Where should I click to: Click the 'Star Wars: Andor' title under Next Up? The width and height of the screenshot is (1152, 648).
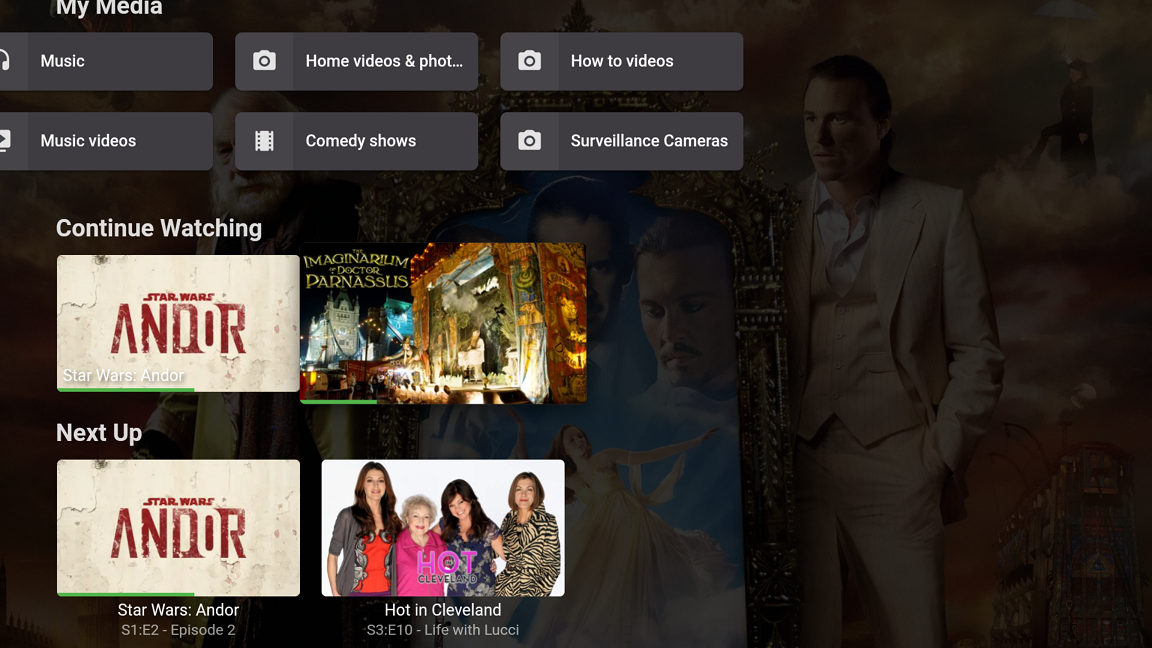(x=179, y=610)
